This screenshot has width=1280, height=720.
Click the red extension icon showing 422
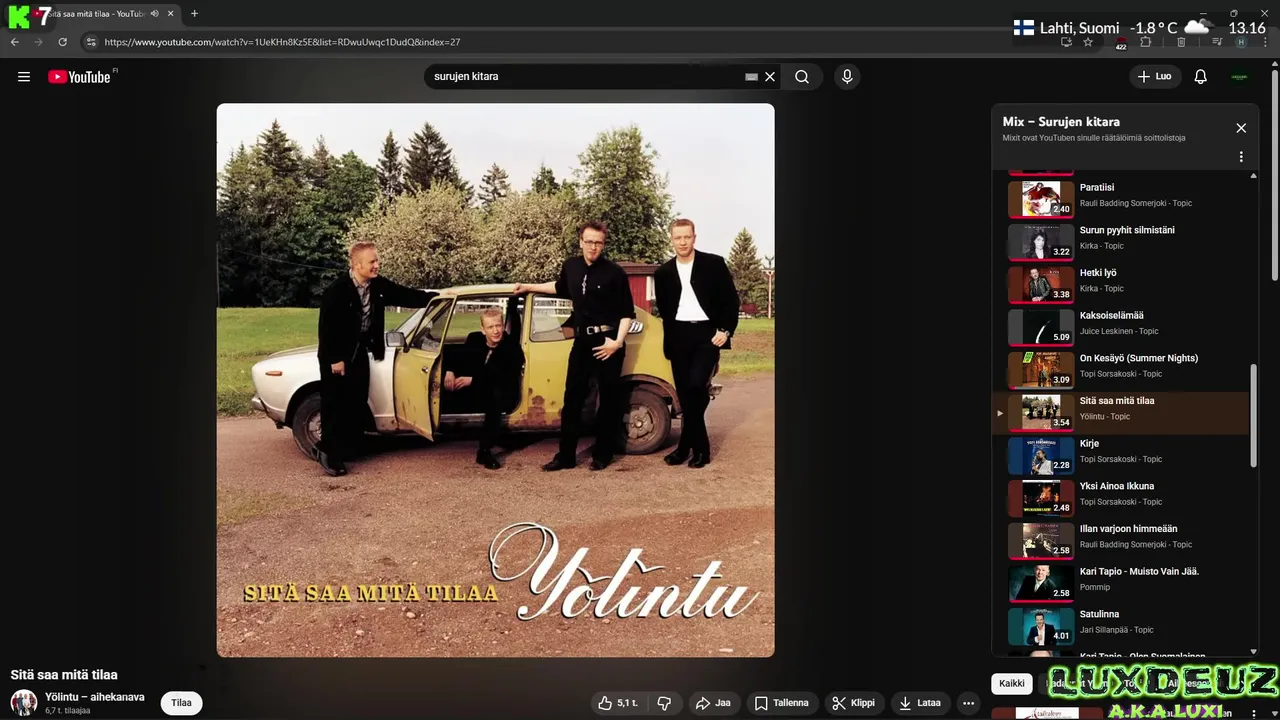point(1121,42)
